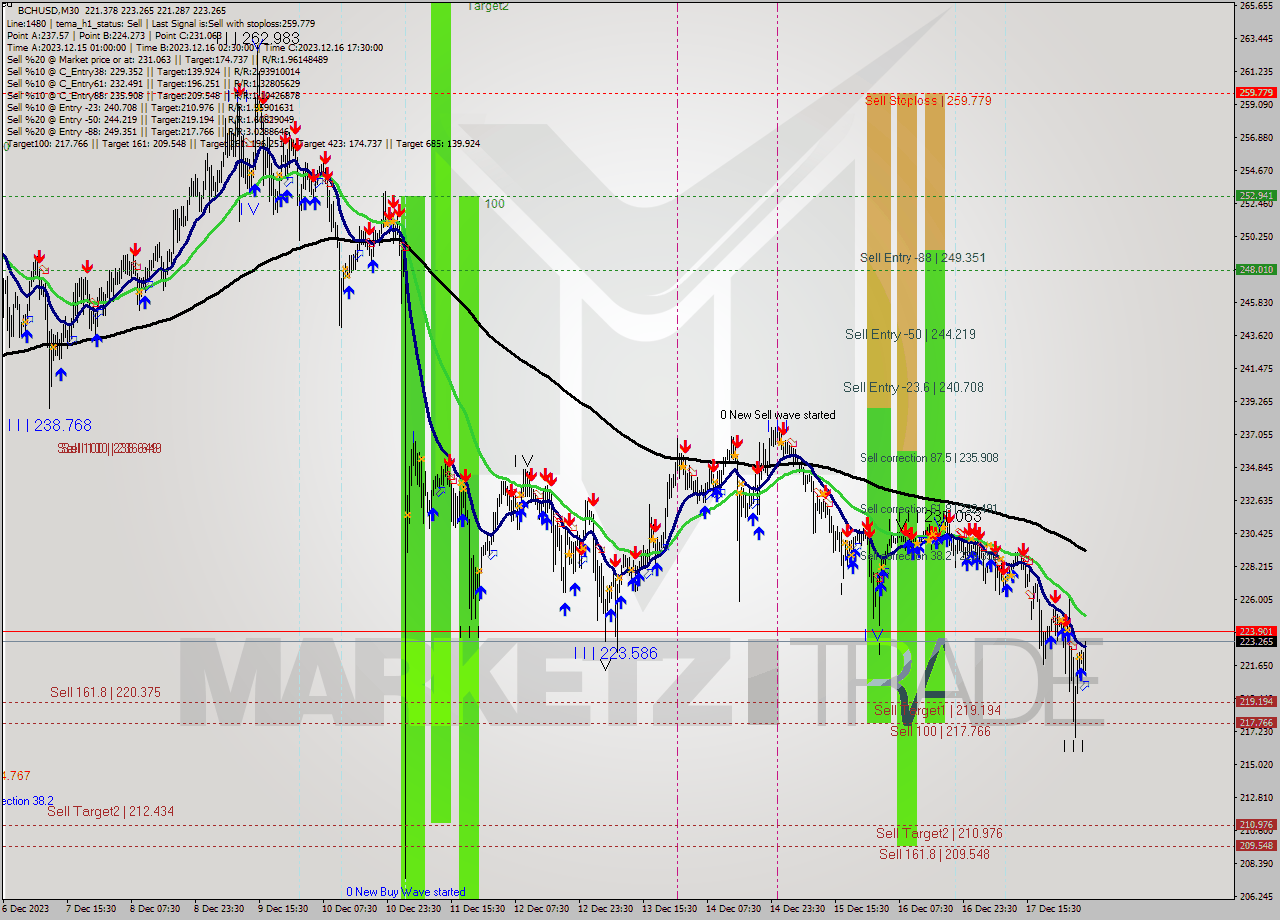1280x920 pixels.
Task: Click the '0 New Buy Wave started' annotation
Action: 406,892
